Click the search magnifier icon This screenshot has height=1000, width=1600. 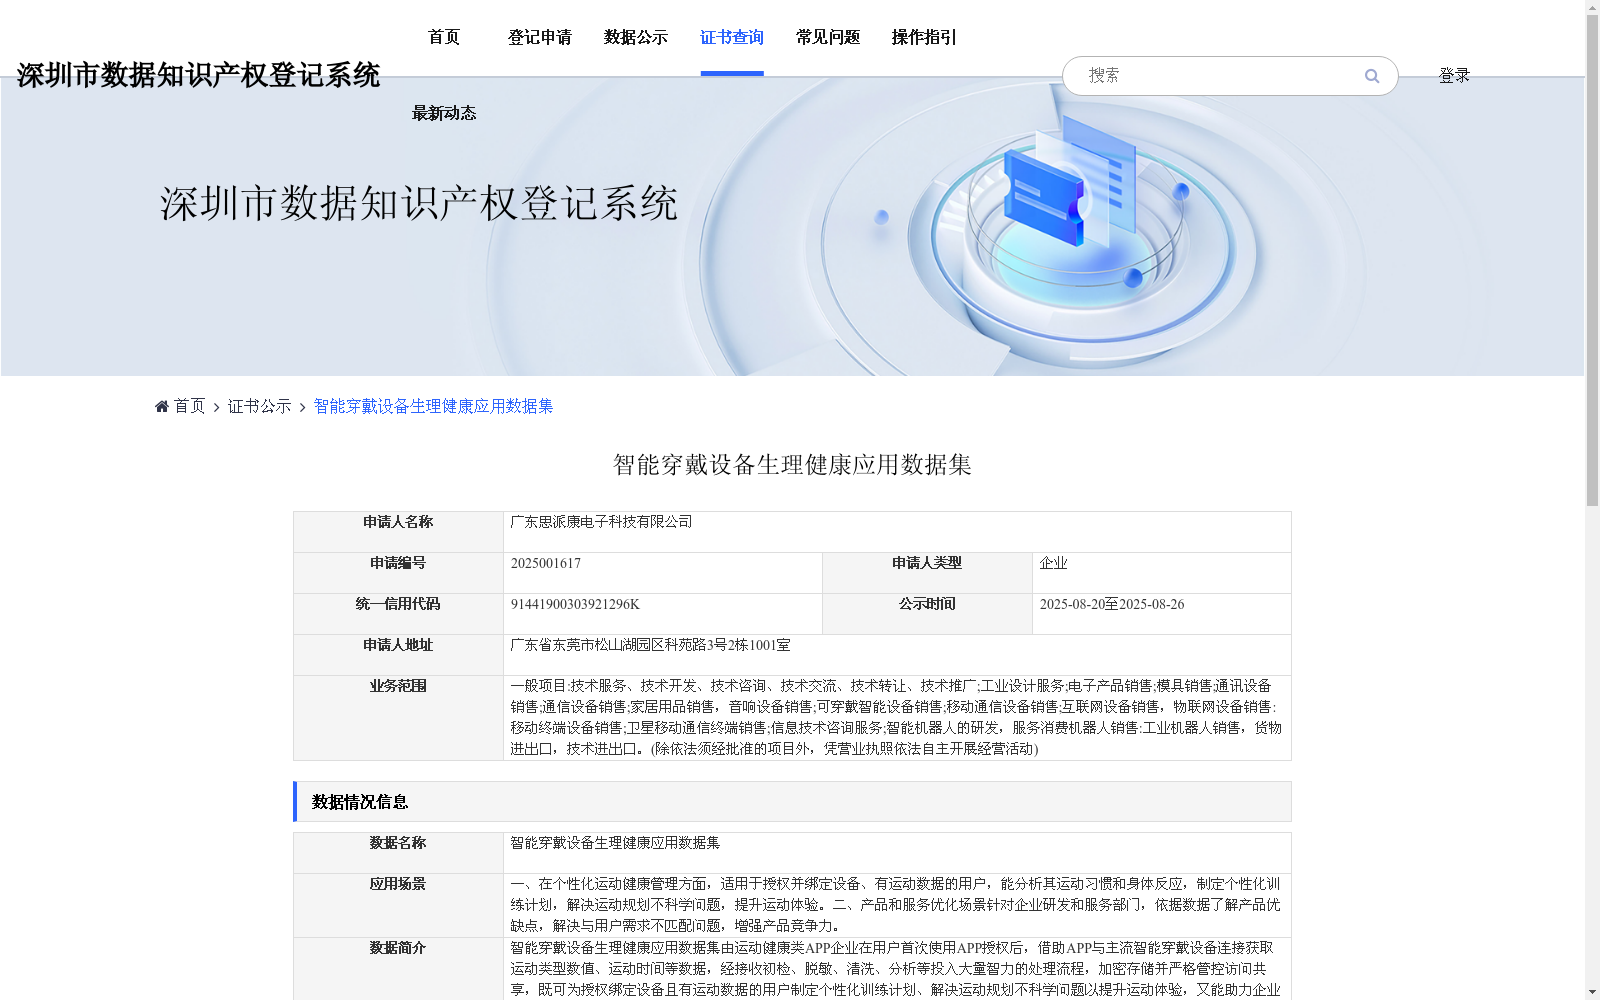[x=1372, y=76]
